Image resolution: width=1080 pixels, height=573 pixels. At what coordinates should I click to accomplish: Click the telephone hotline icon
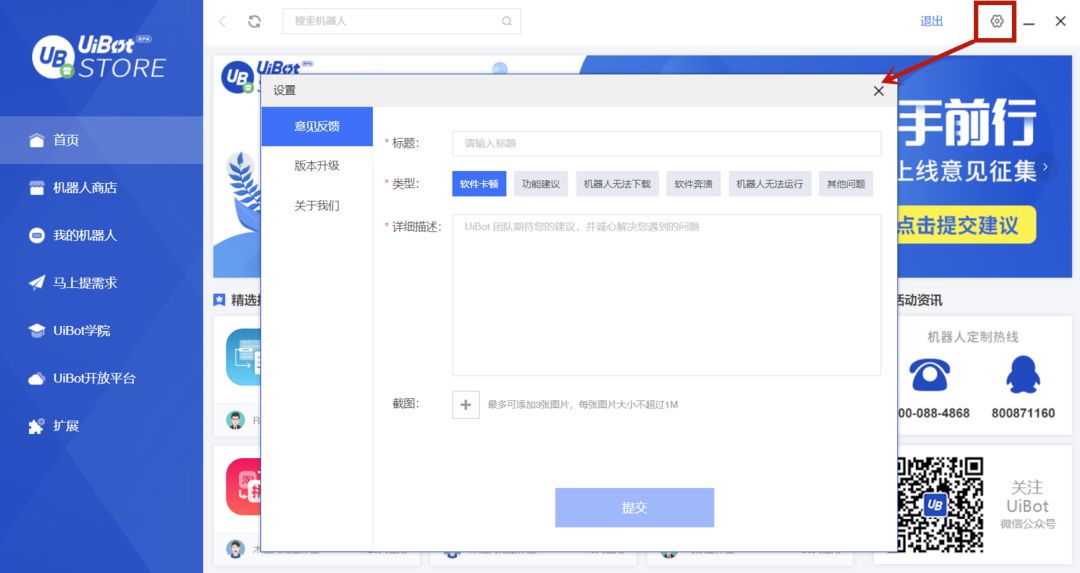click(x=929, y=375)
